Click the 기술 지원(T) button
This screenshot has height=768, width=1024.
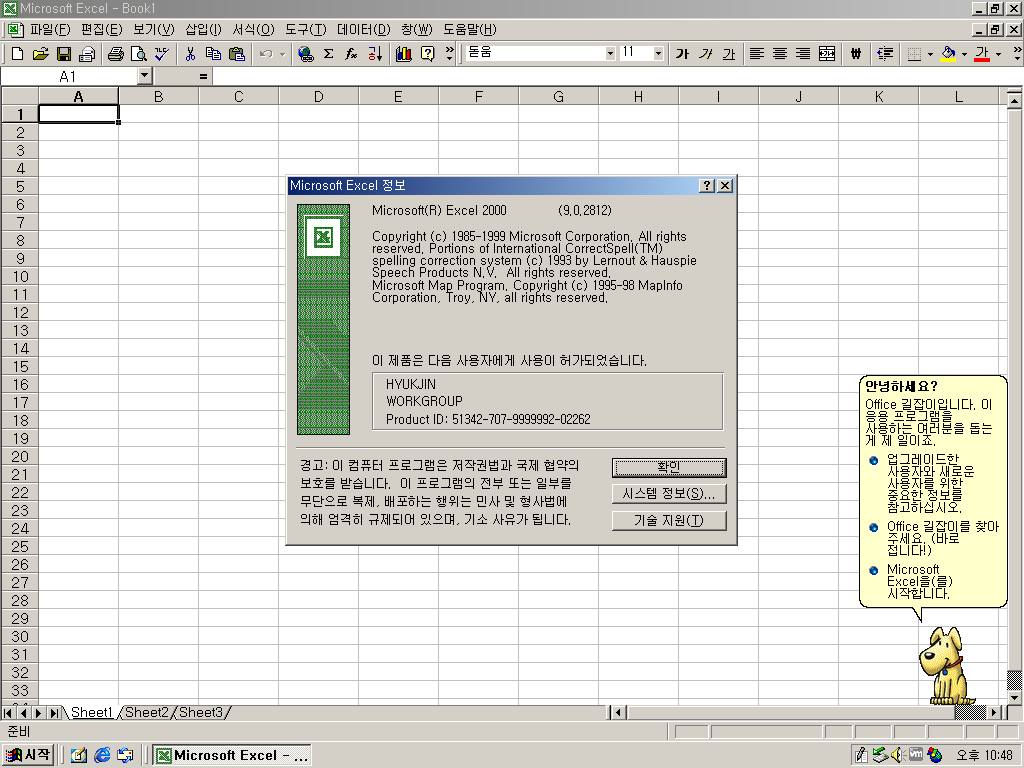(669, 520)
